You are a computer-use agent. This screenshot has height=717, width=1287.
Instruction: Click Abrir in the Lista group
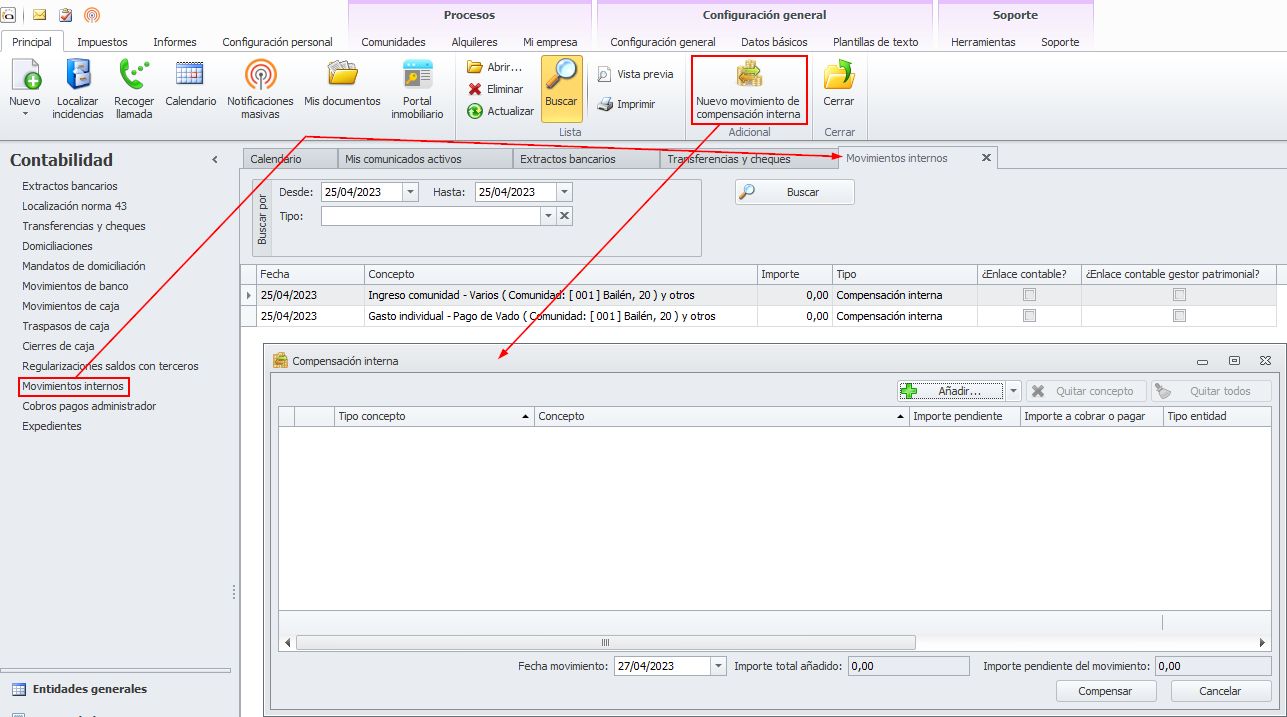click(x=495, y=67)
